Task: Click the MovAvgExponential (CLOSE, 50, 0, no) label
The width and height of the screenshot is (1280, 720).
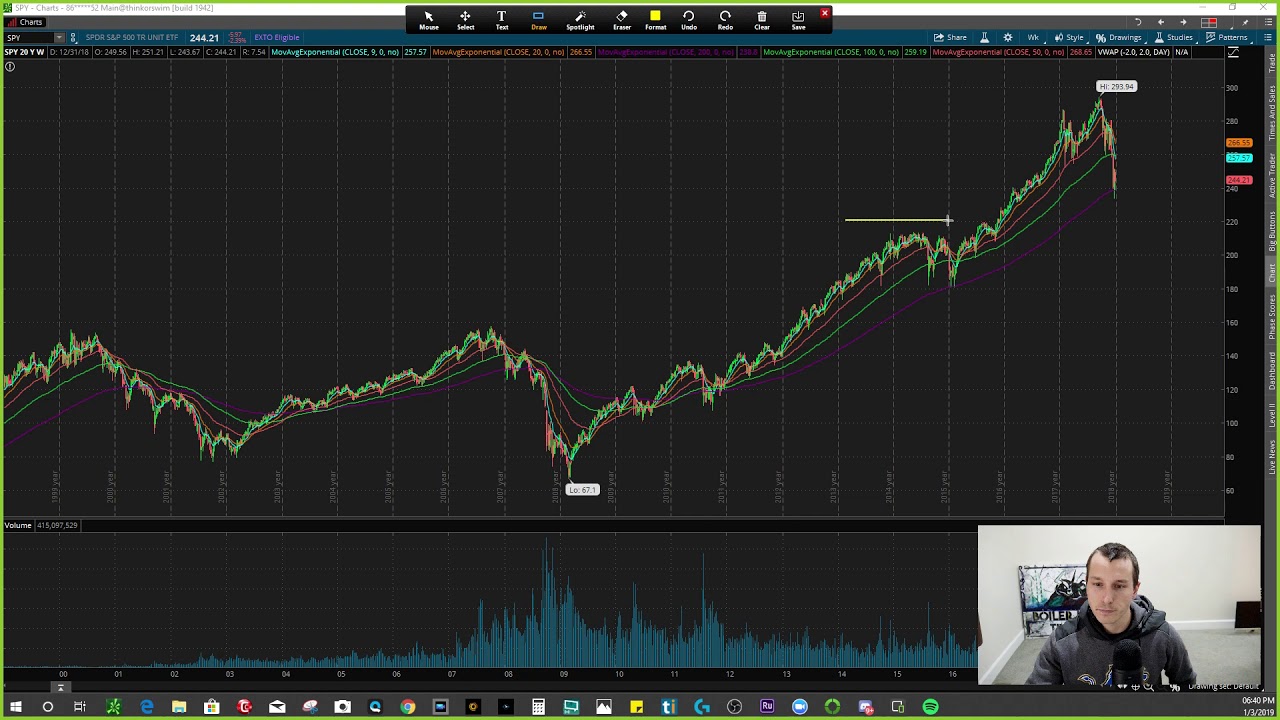Action: click(x=998, y=52)
